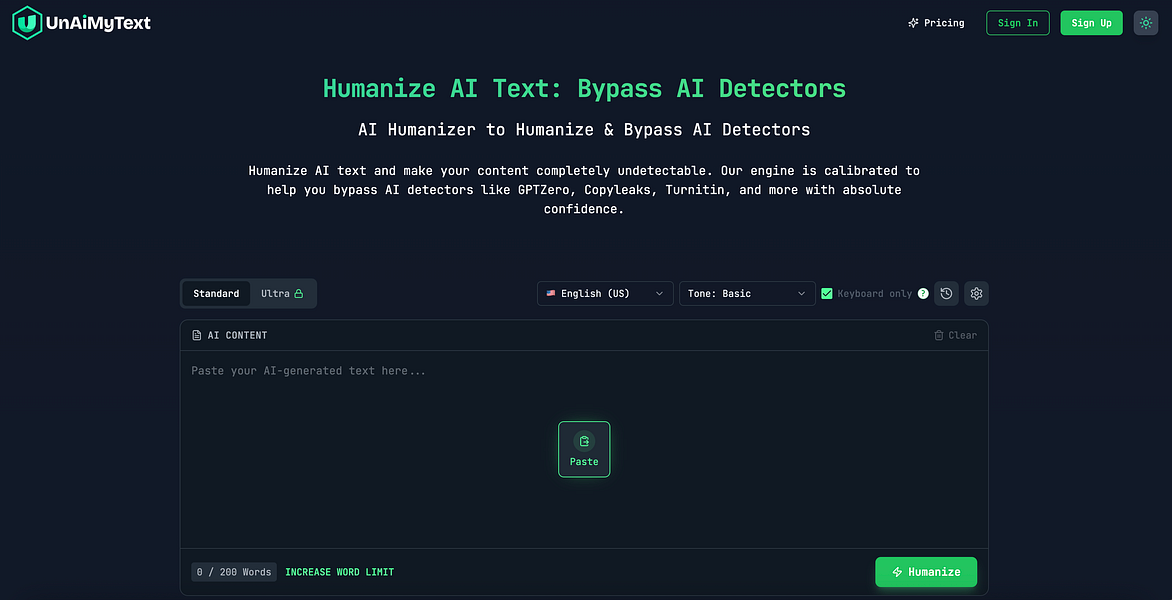Open the Pricing page

(x=936, y=23)
